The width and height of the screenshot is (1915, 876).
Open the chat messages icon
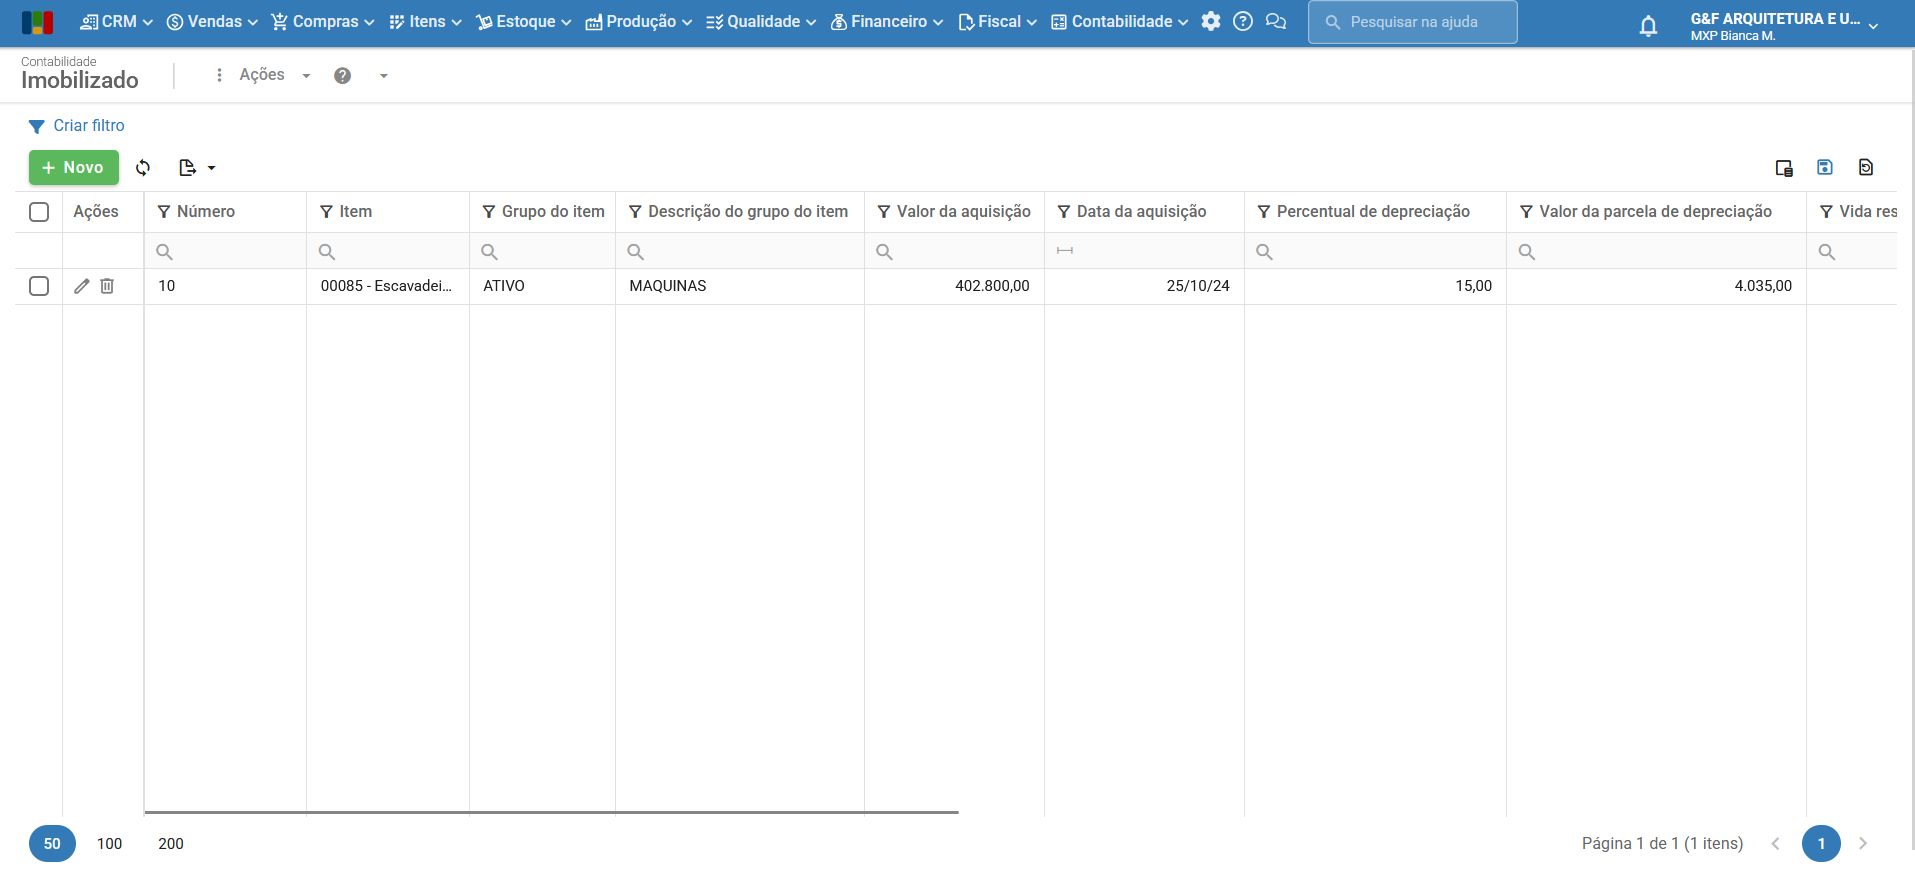[x=1276, y=21]
